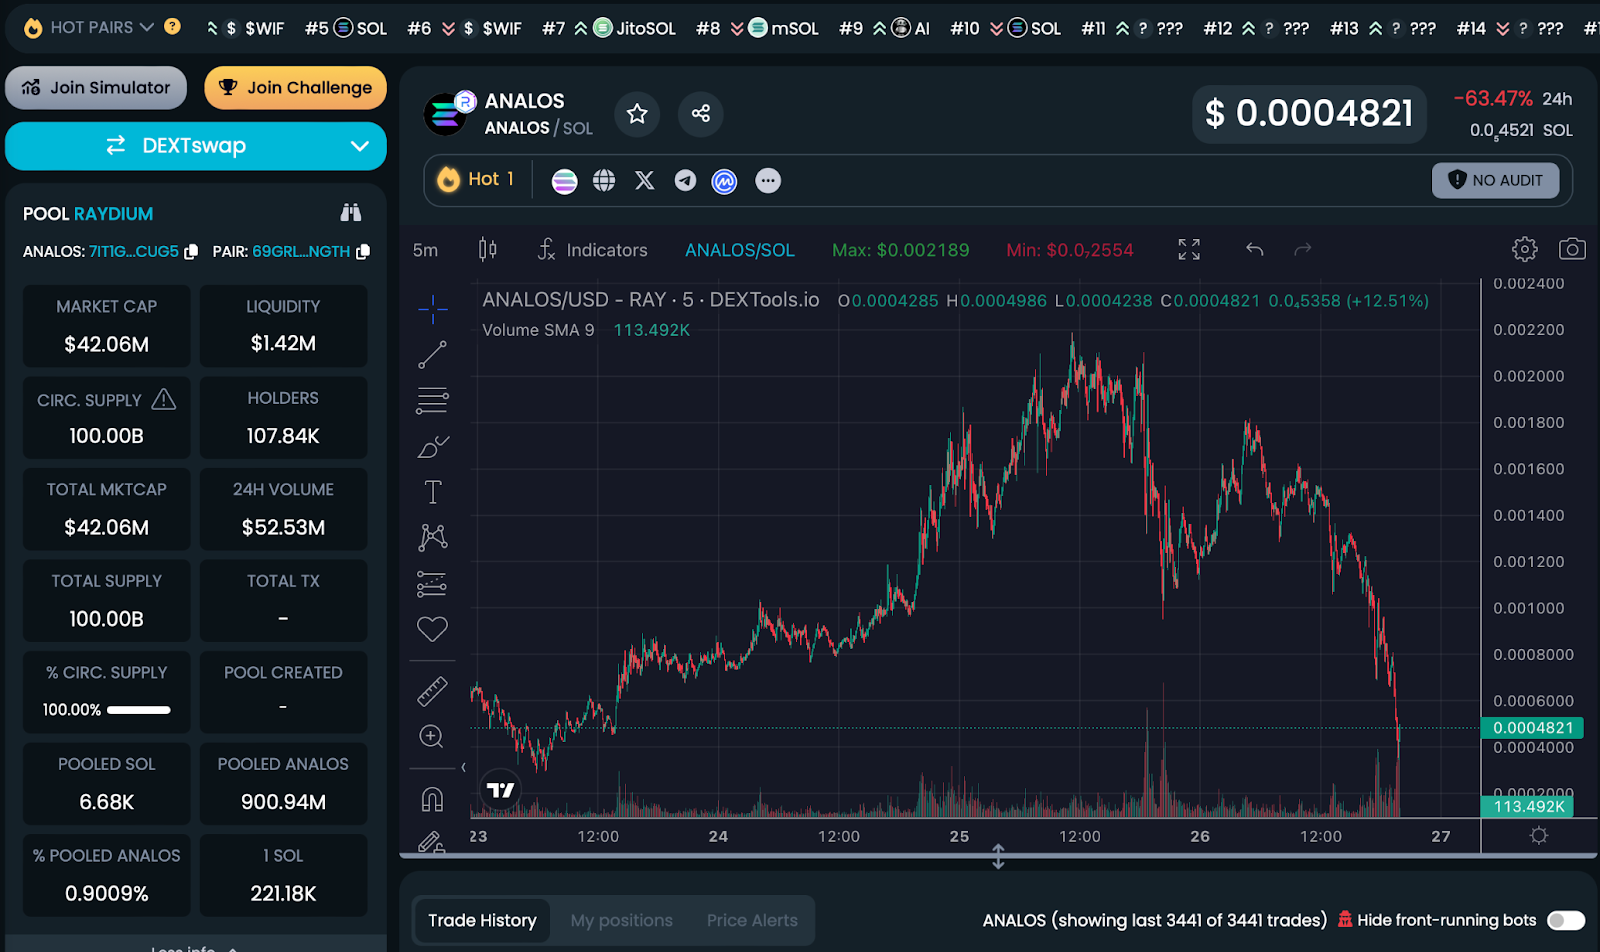Click the Volume SMA 9 indicator label
The image size is (1600, 952).
coord(538,330)
